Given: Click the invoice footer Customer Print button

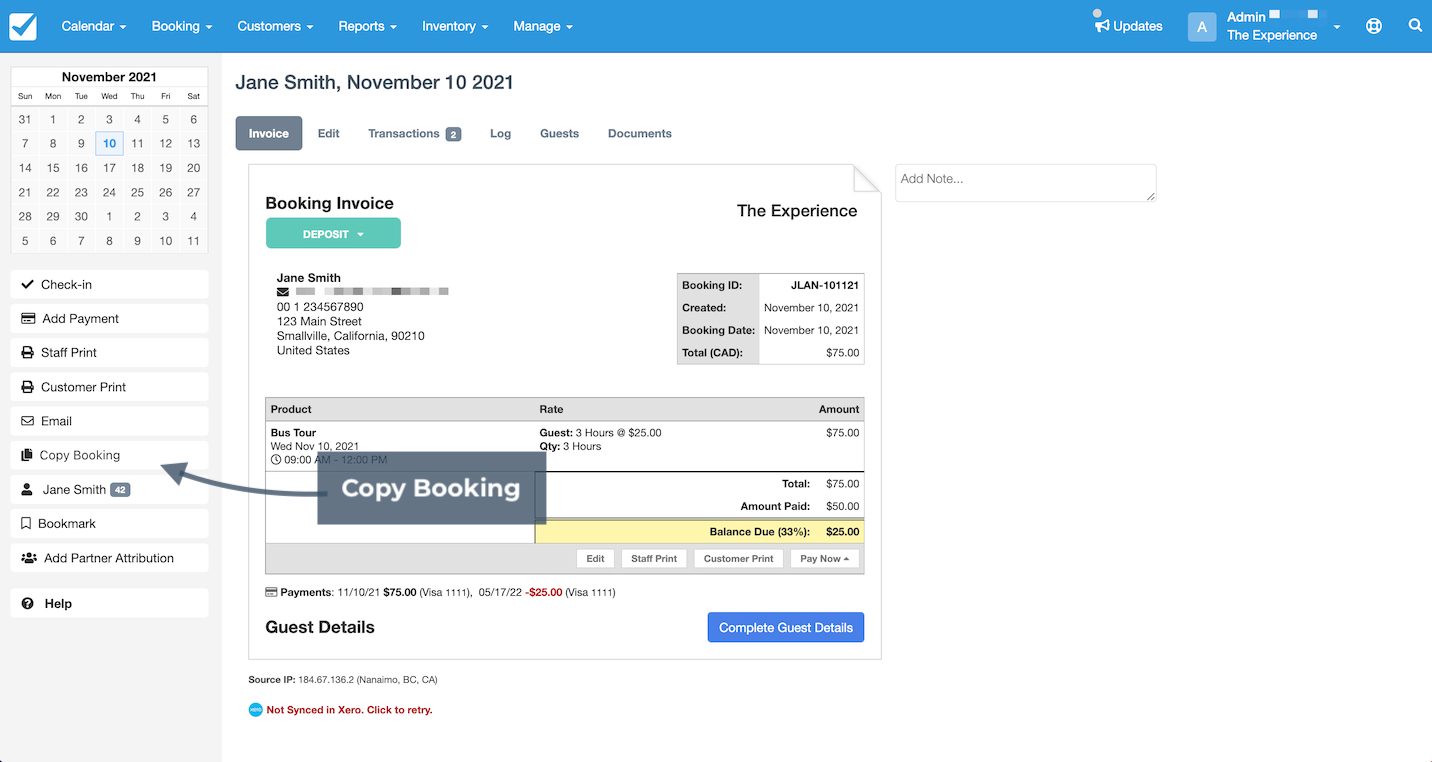Looking at the screenshot, I should [x=739, y=558].
